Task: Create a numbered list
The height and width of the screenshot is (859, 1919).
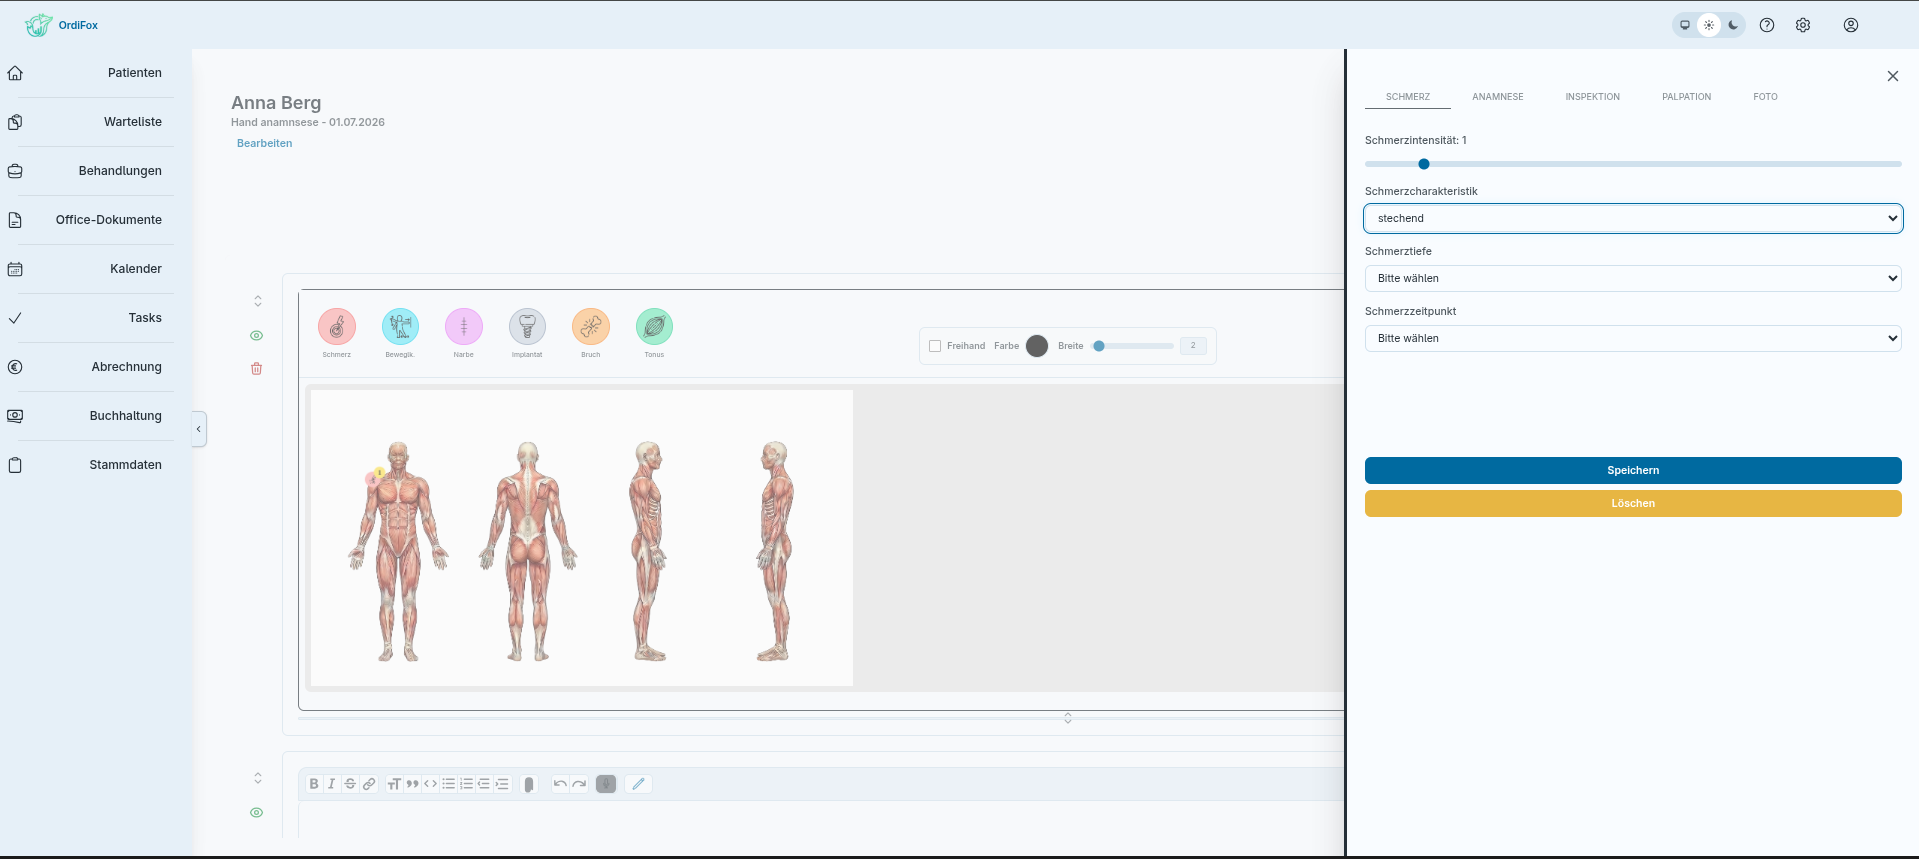Action: coord(466,784)
